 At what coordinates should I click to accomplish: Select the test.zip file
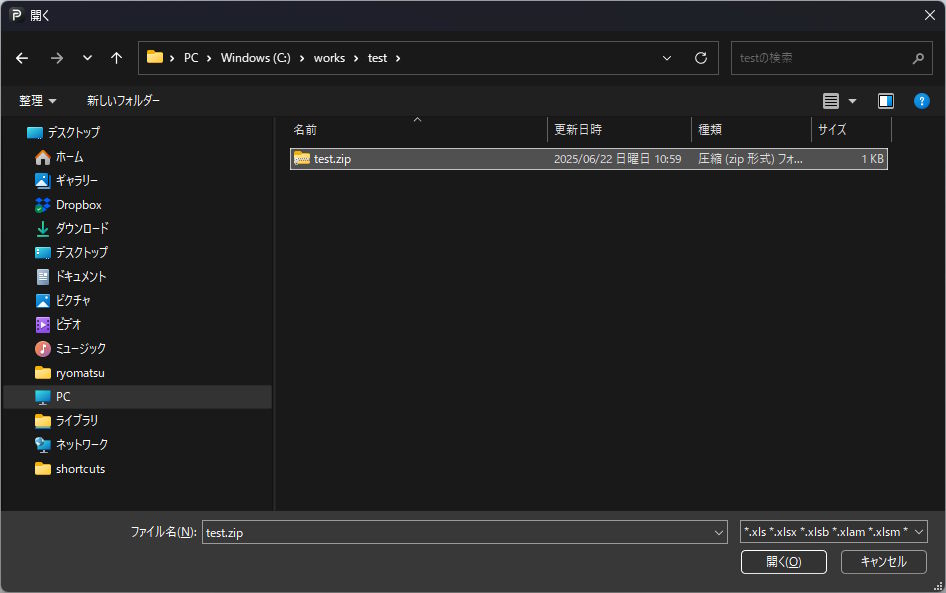tap(332, 159)
